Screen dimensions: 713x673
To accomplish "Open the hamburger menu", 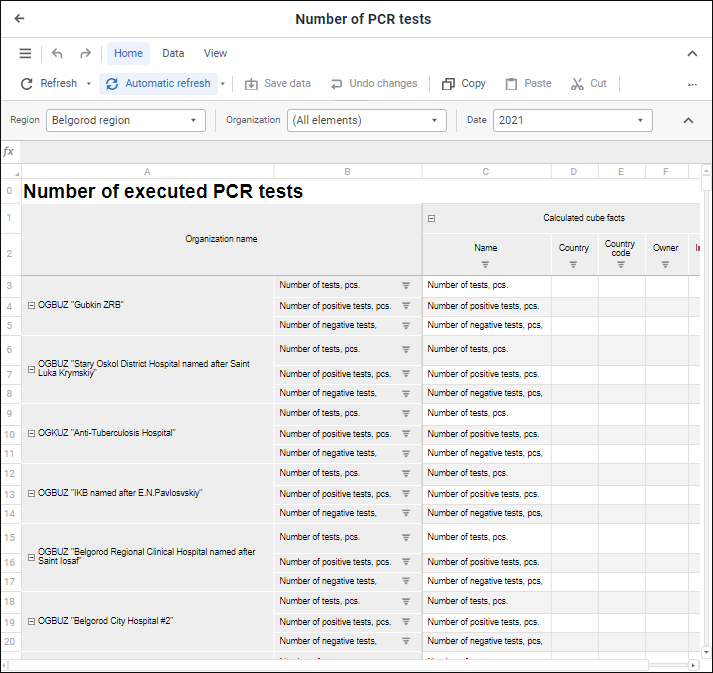I will click(x=25, y=54).
